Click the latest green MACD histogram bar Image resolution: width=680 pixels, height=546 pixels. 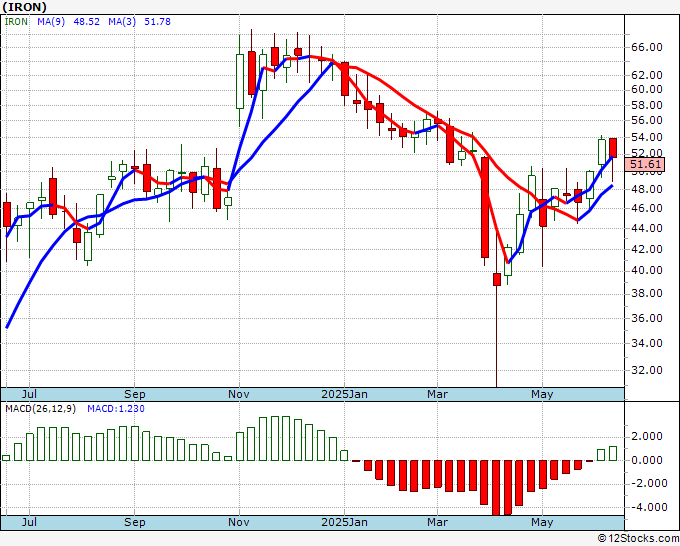(613, 454)
